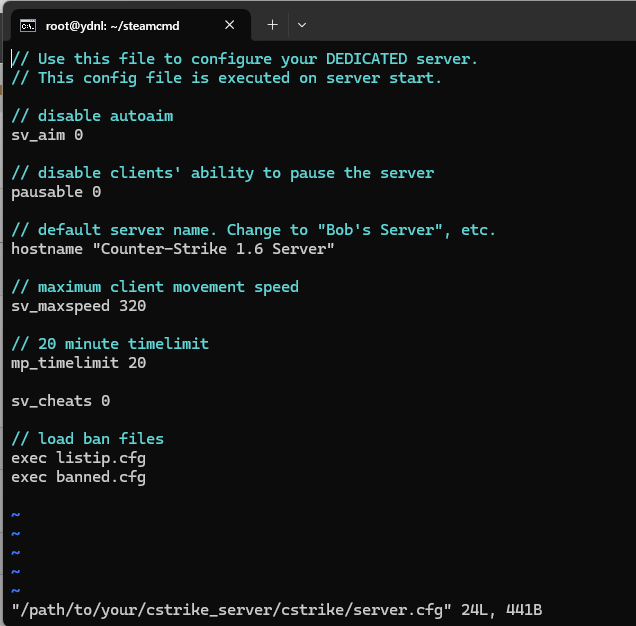The width and height of the screenshot is (636, 626).
Task: Open a new terminal tab
Action: [x=272, y=25]
